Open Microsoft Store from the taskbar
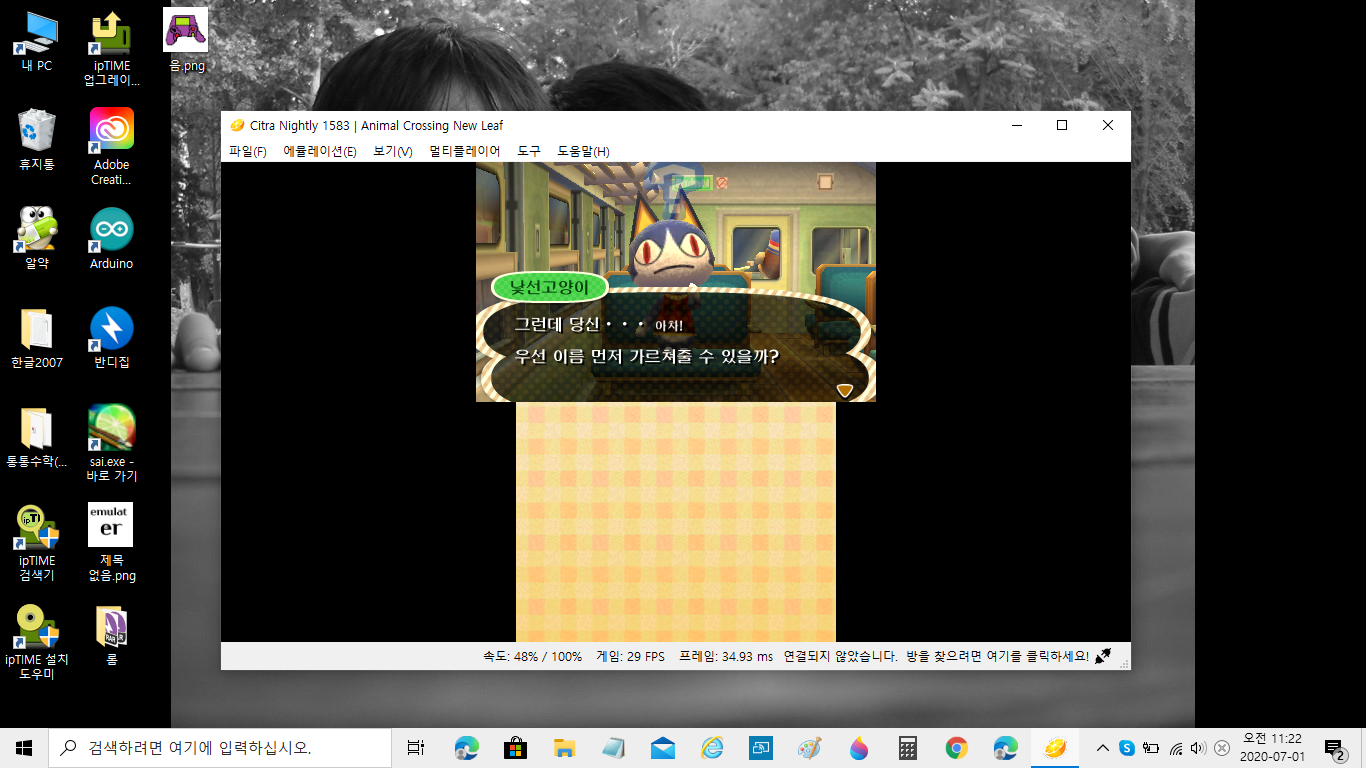1366x768 pixels. coord(516,748)
